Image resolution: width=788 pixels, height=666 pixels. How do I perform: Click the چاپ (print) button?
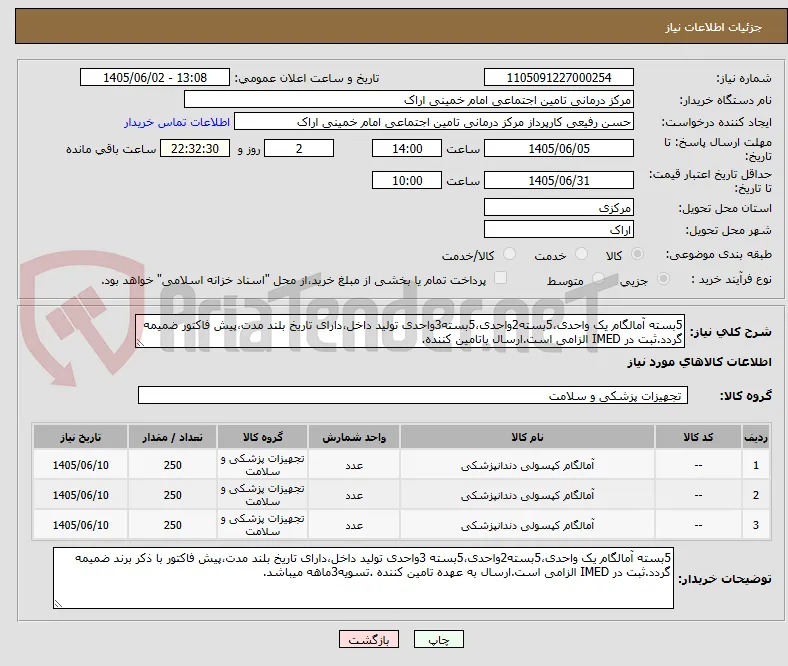(438, 639)
